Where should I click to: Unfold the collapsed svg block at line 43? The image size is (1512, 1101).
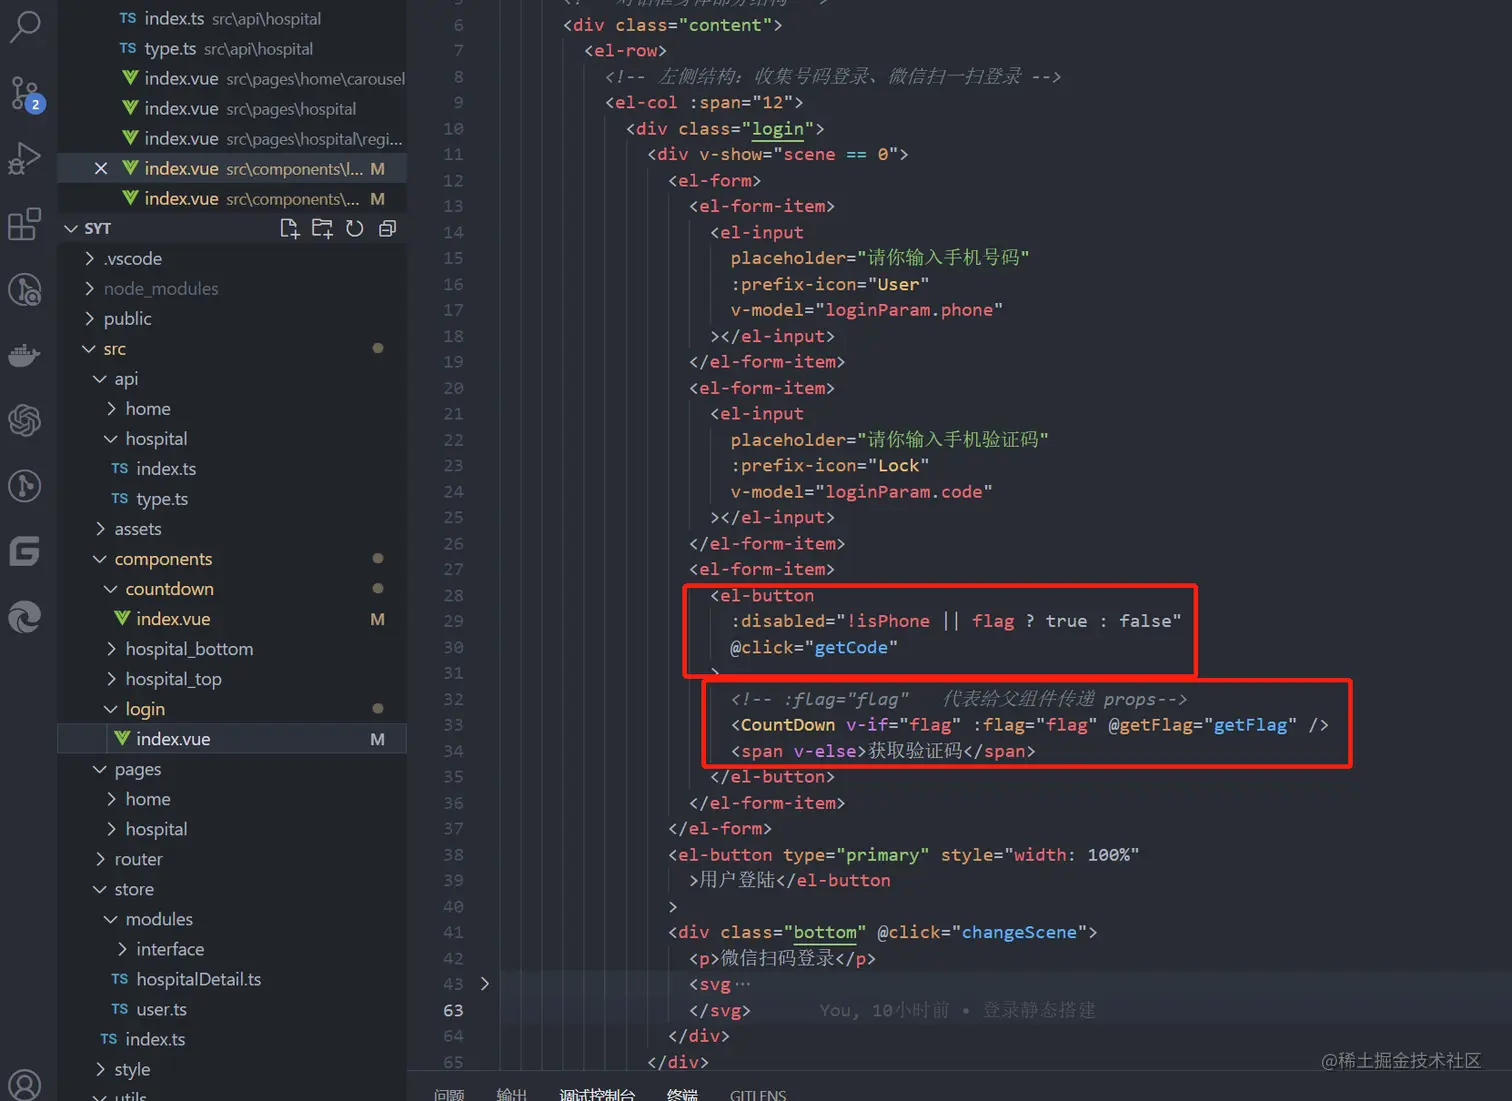(x=485, y=984)
